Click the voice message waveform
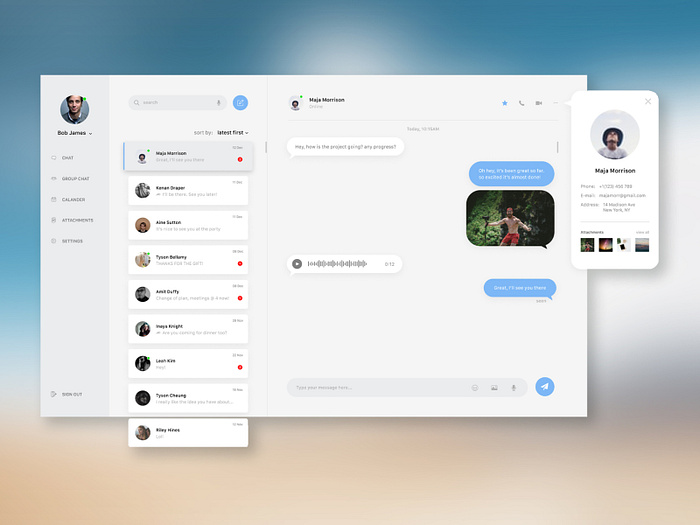Image resolution: width=700 pixels, height=525 pixels. tap(337, 264)
